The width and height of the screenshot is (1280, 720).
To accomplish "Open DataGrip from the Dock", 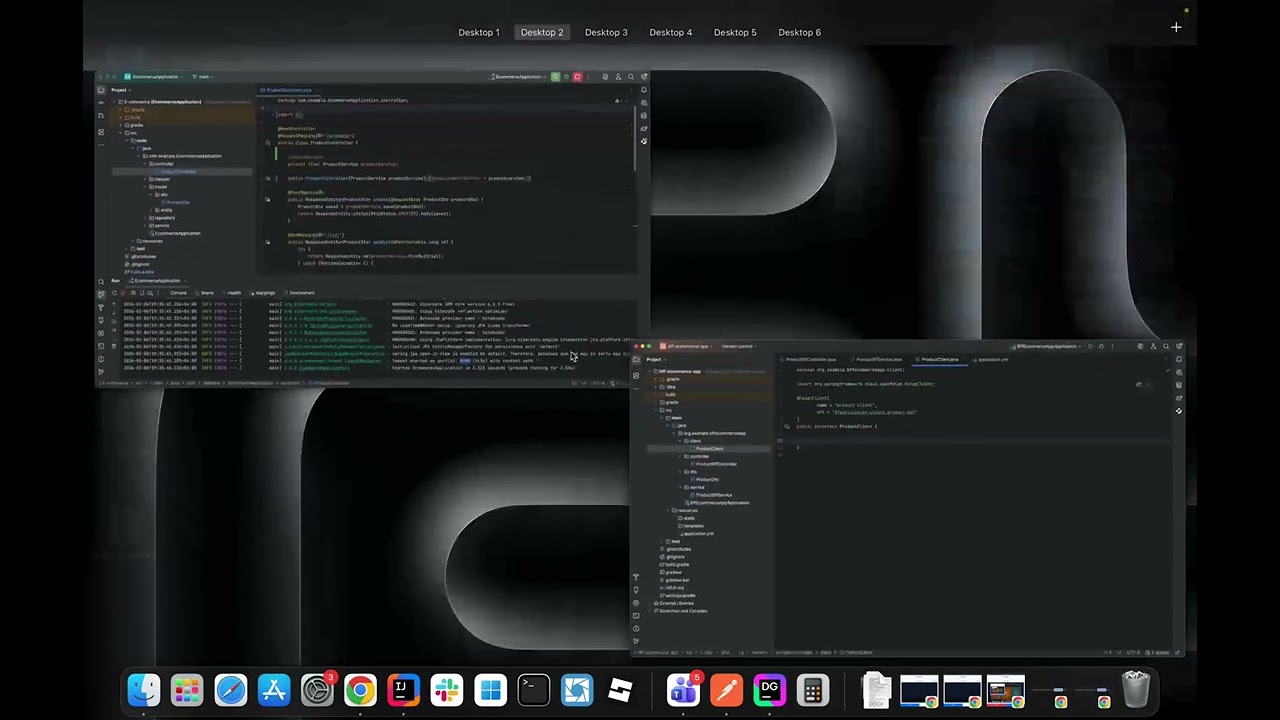I will coord(769,690).
